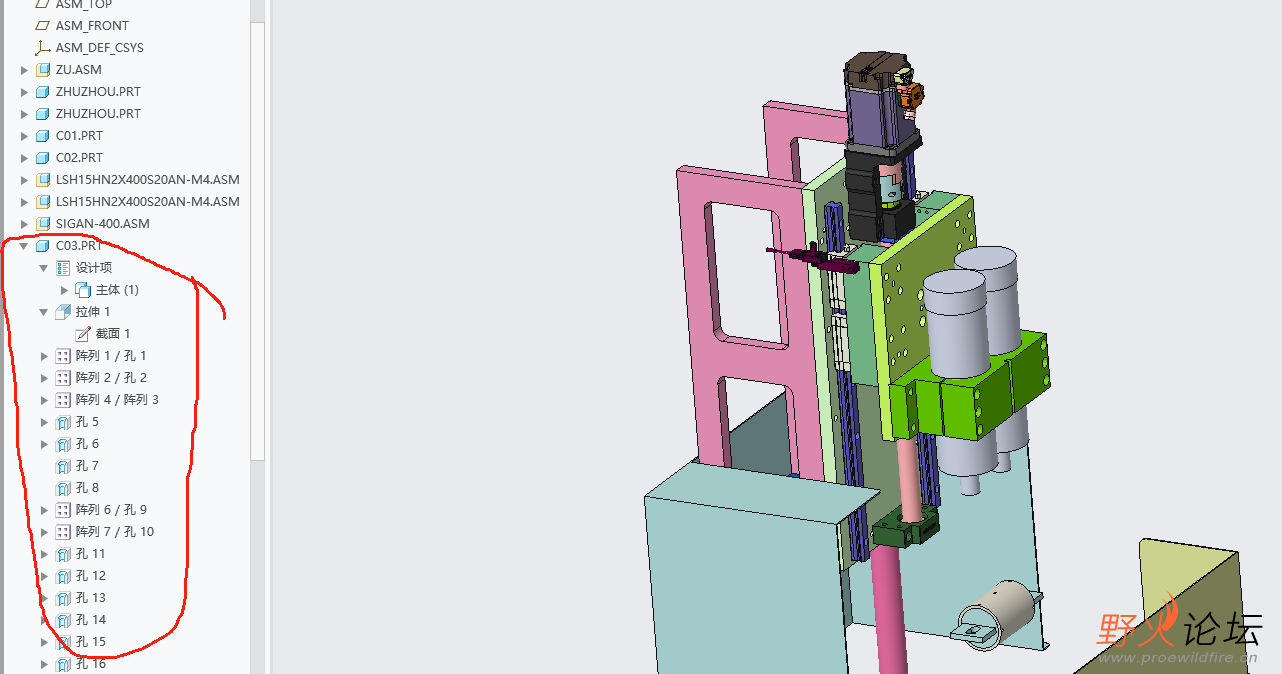
Task: Click the 孔 13 hole feature icon
Action: tap(63, 598)
